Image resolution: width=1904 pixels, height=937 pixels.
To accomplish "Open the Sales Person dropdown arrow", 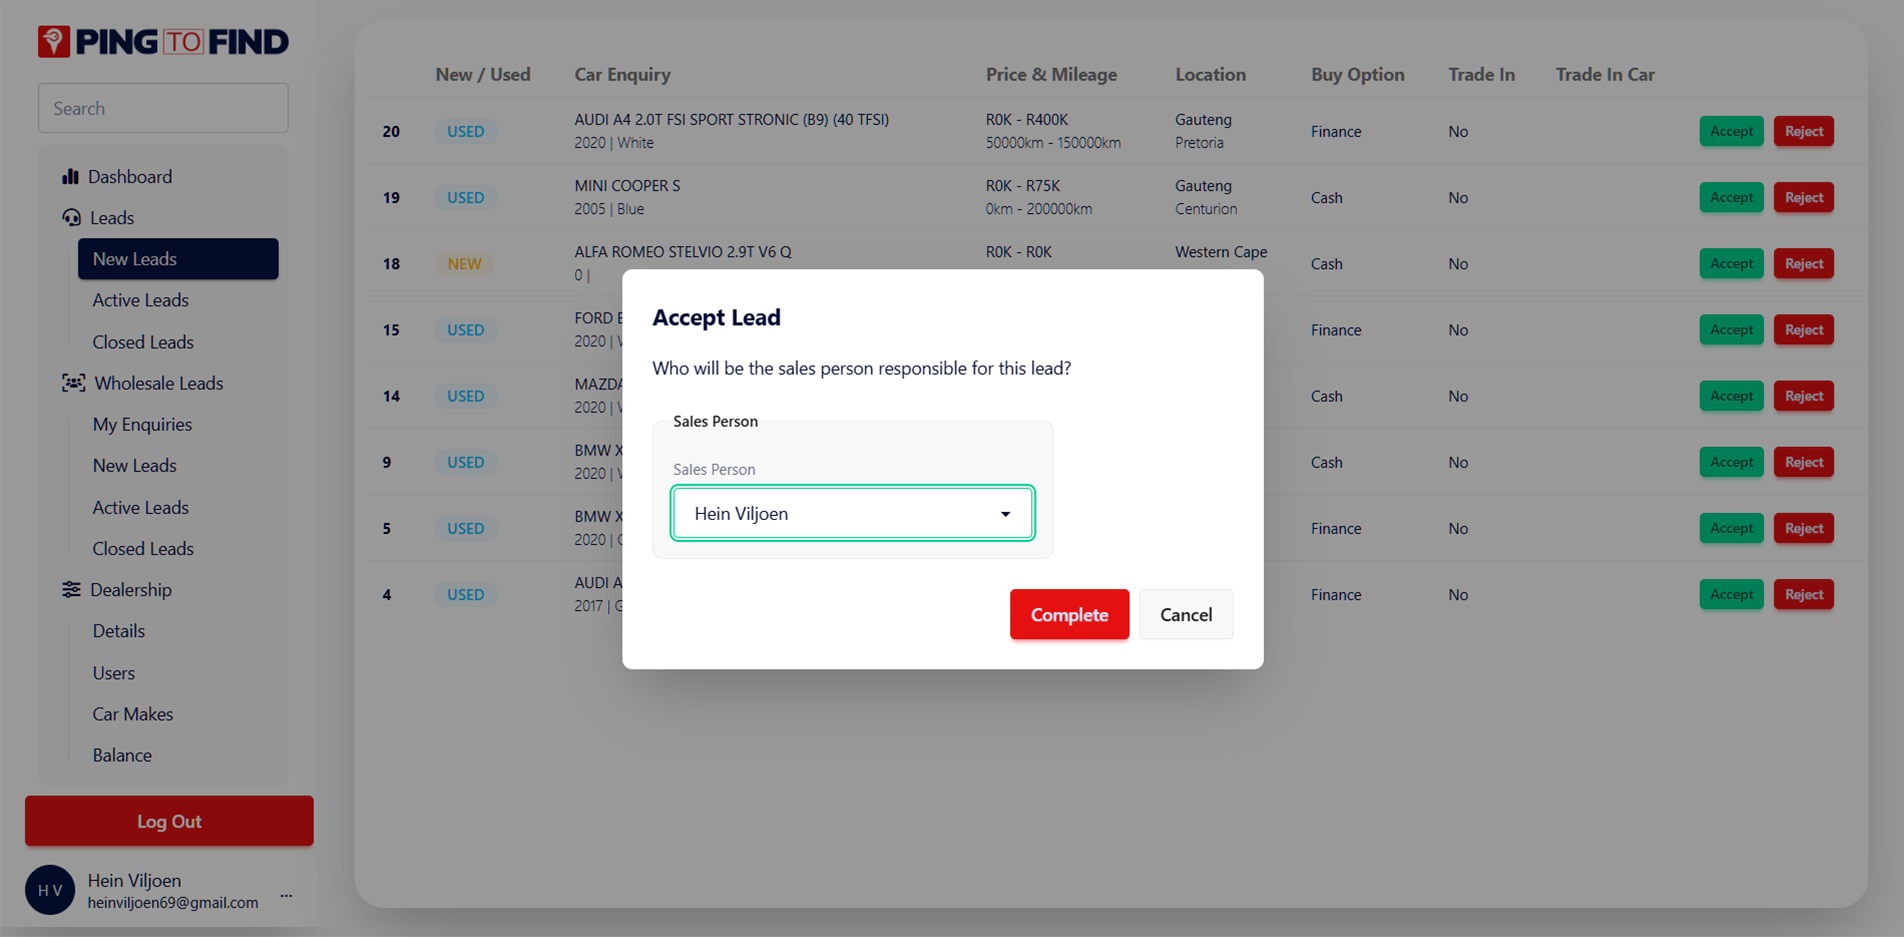I will click(1005, 514).
